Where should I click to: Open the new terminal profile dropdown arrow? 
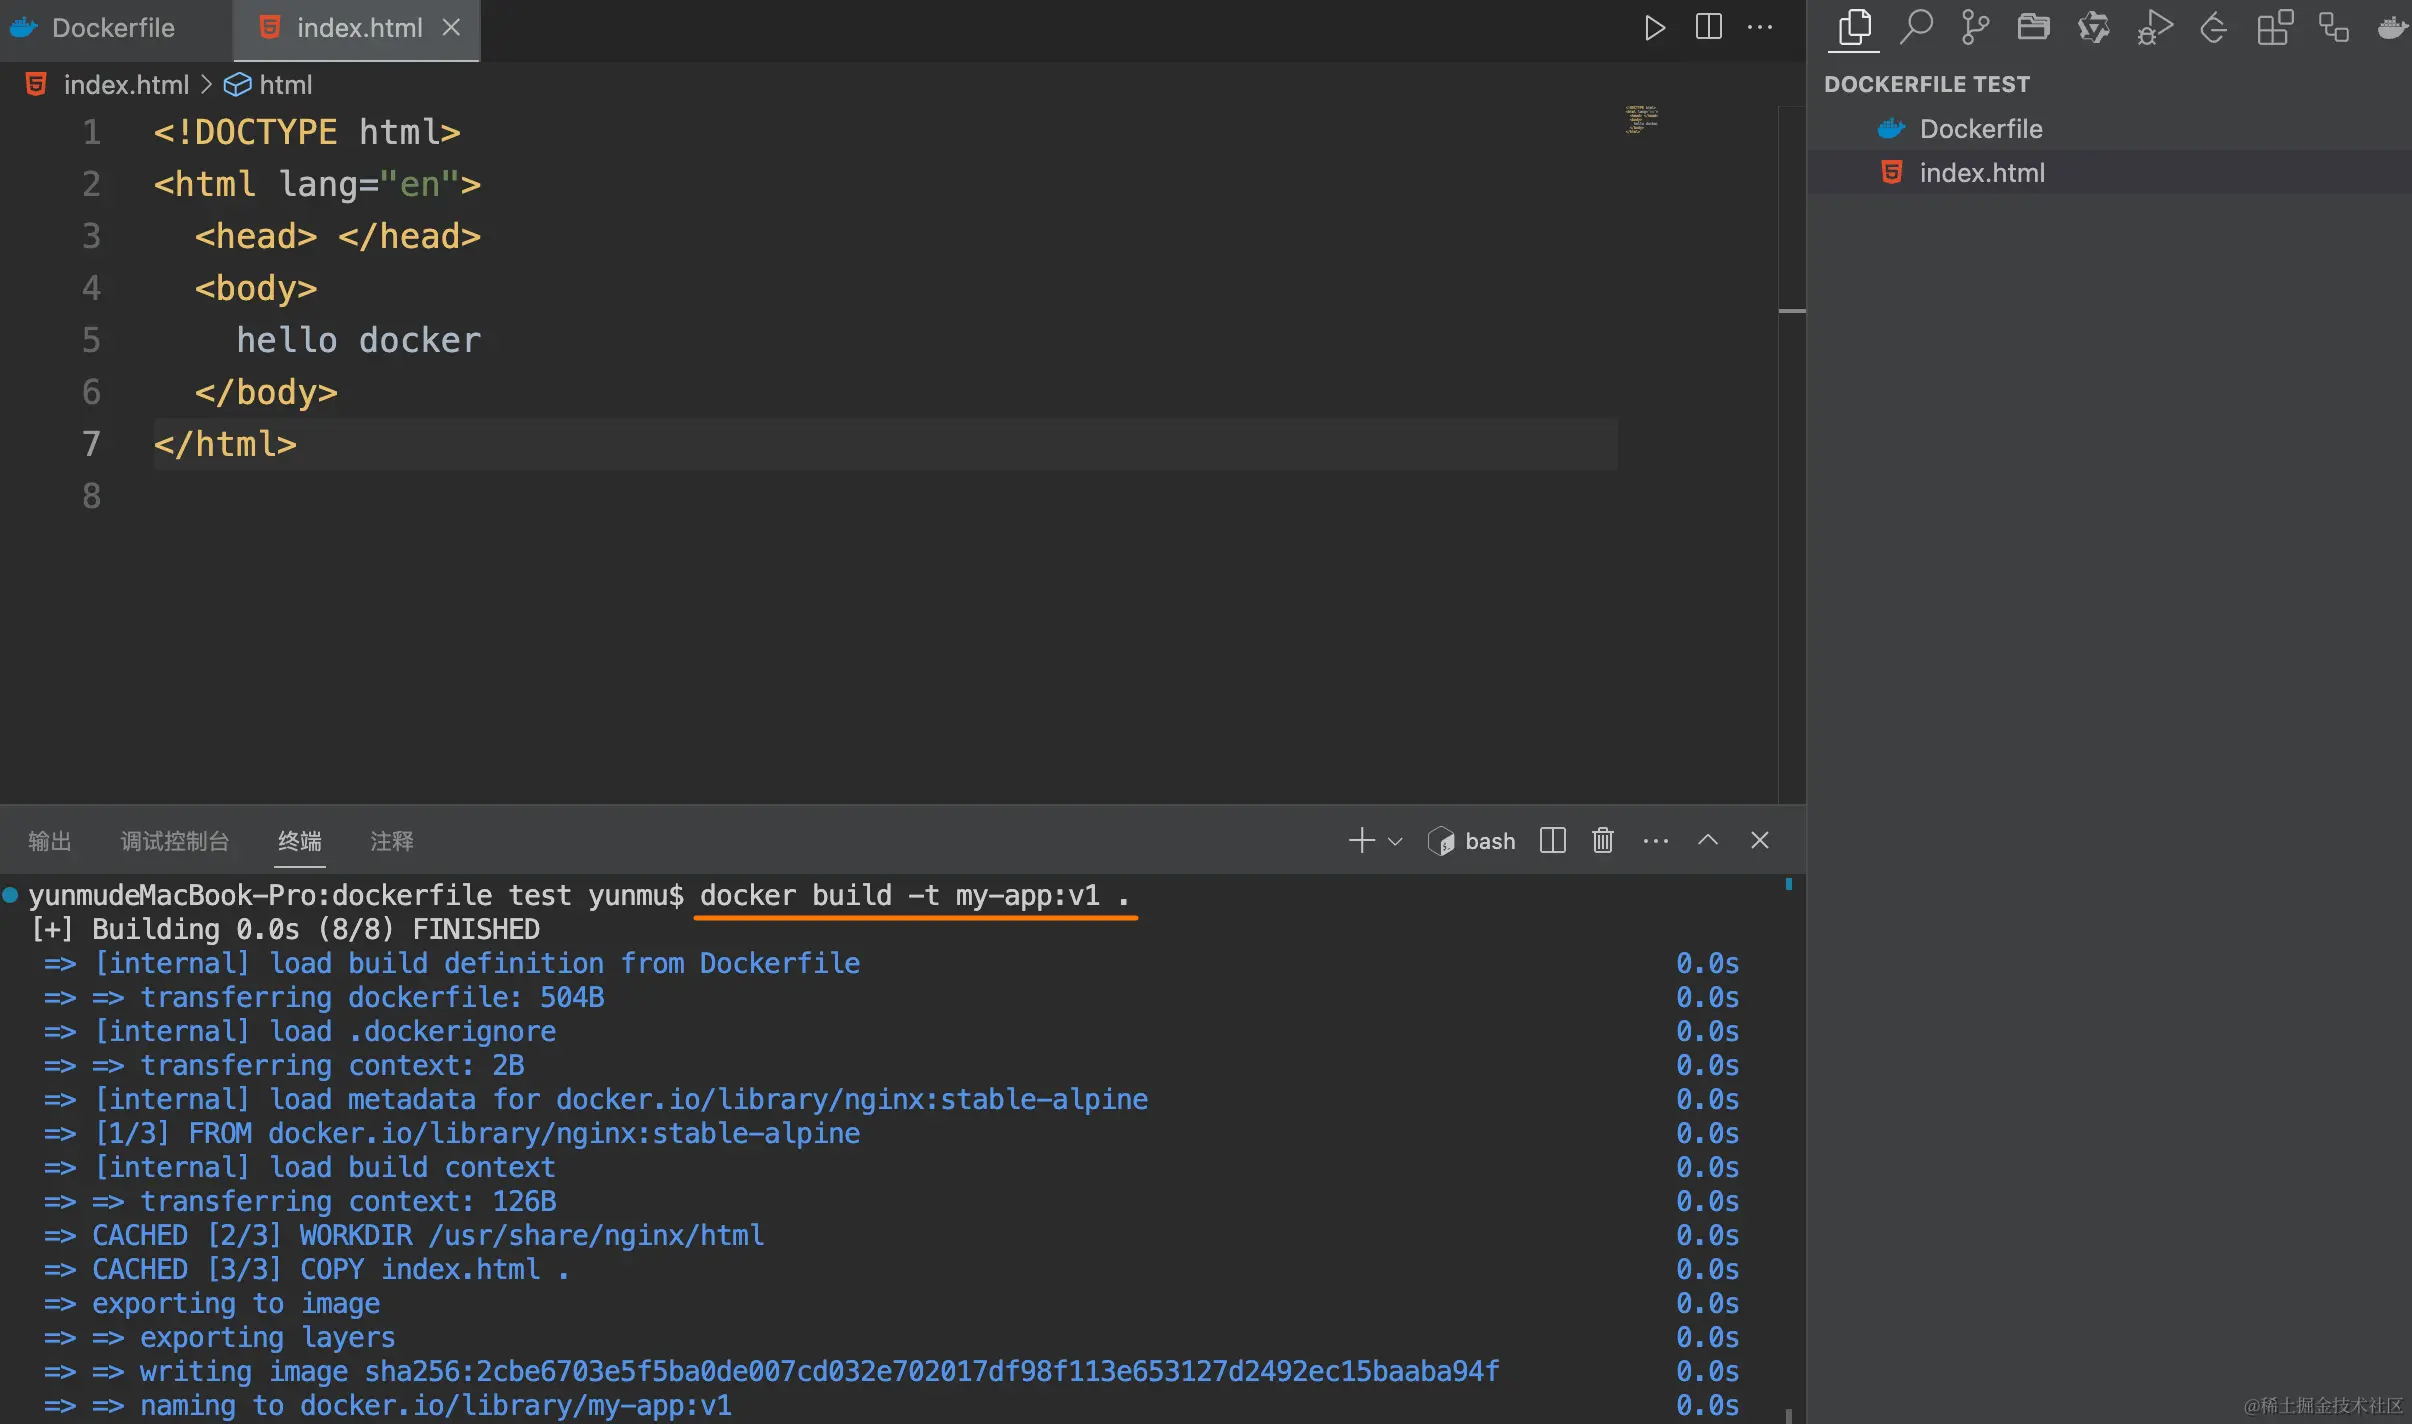click(1395, 841)
